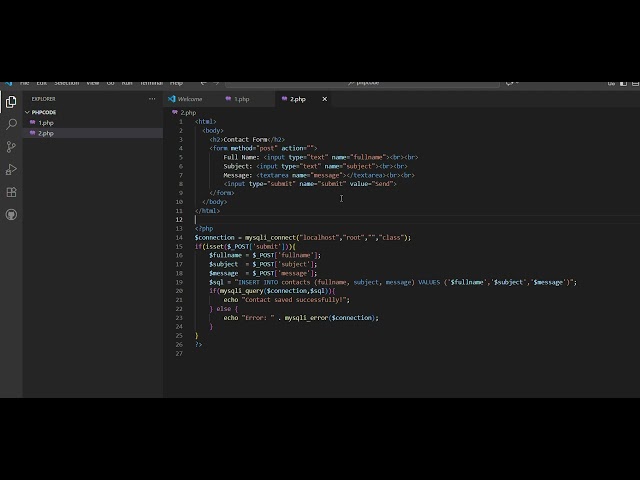Click the 'Message:' textarea line in the code
640x480 pixels.
[x=319, y=175]
